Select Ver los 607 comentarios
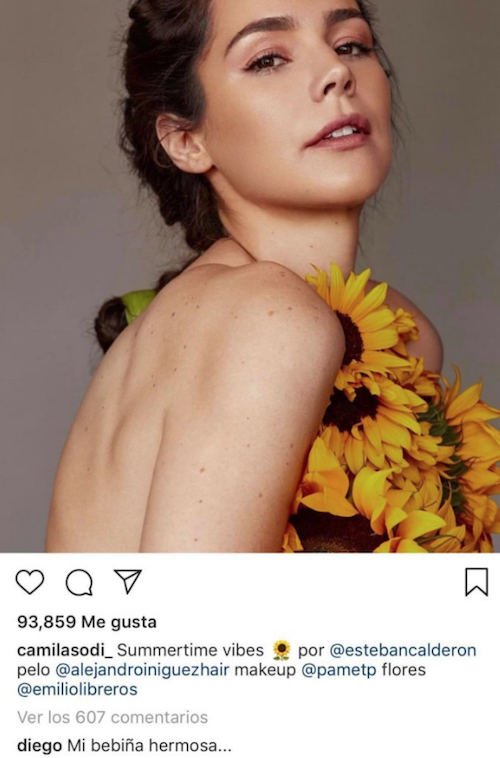The width and height of the screenshot is (500, 758). [x=113, y=717]
